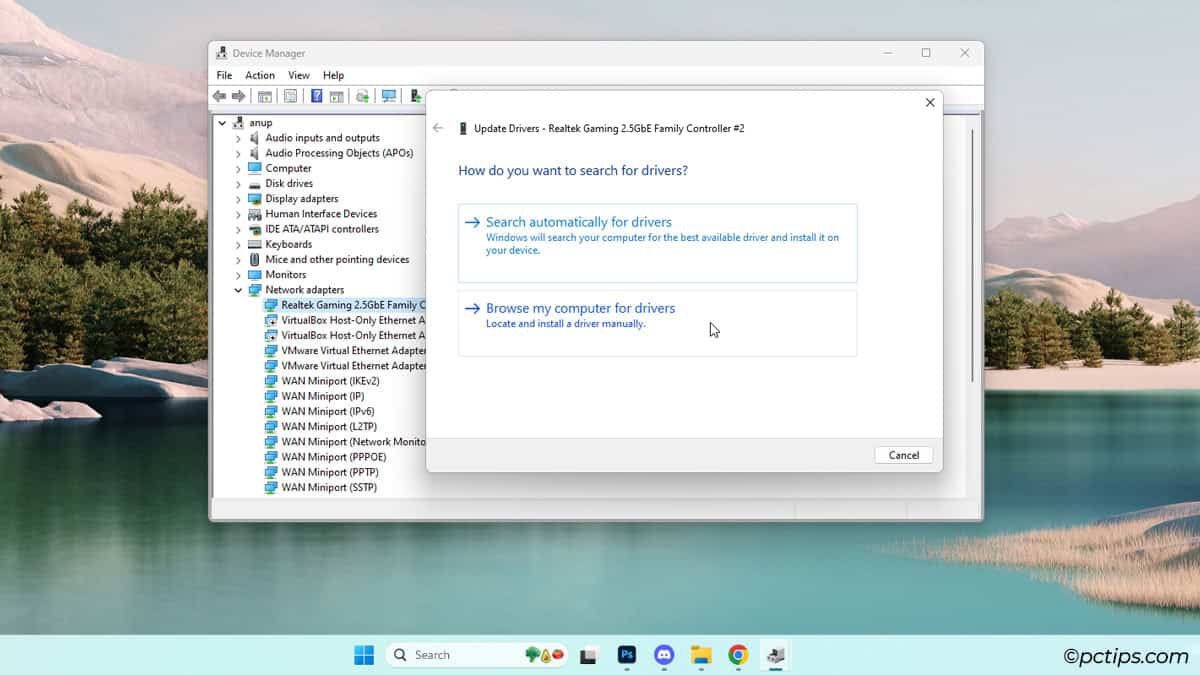
Task: Open Photoshop from the taskbar
Action: (627, 655)
